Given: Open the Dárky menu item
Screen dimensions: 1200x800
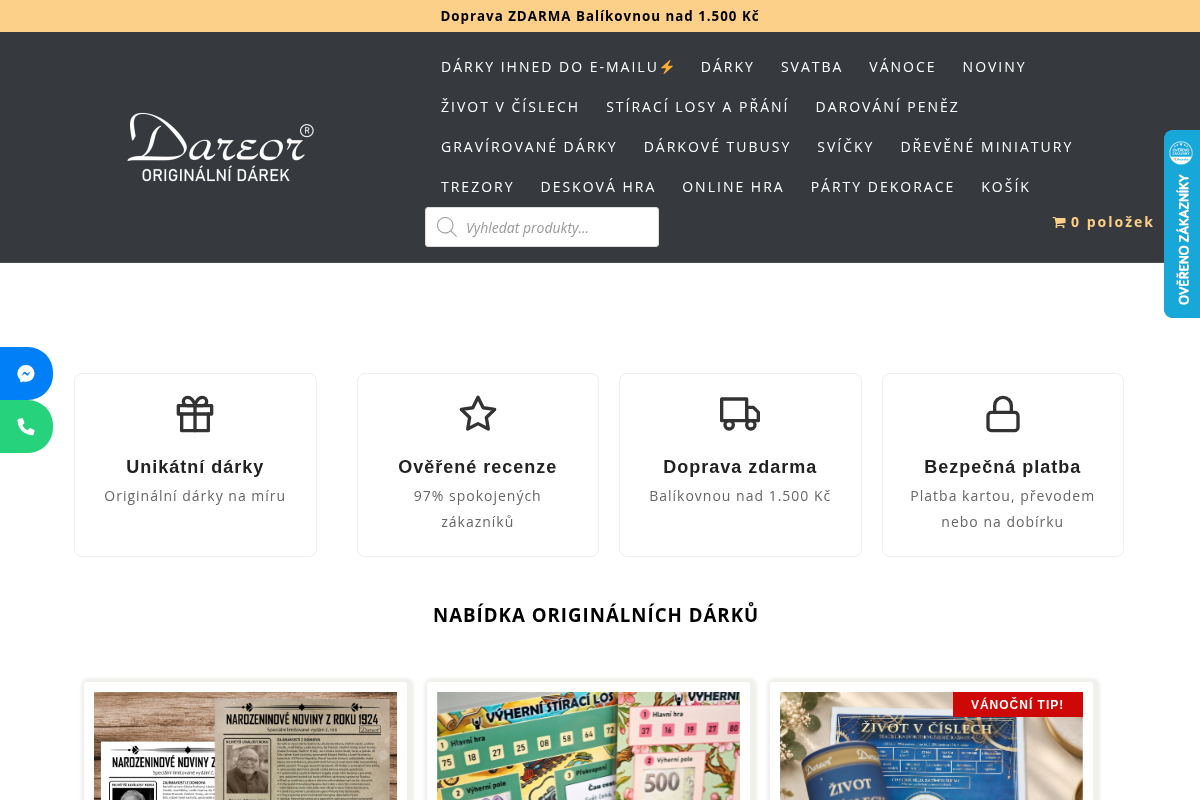Looking at the screenshot, I should [728, 67].
